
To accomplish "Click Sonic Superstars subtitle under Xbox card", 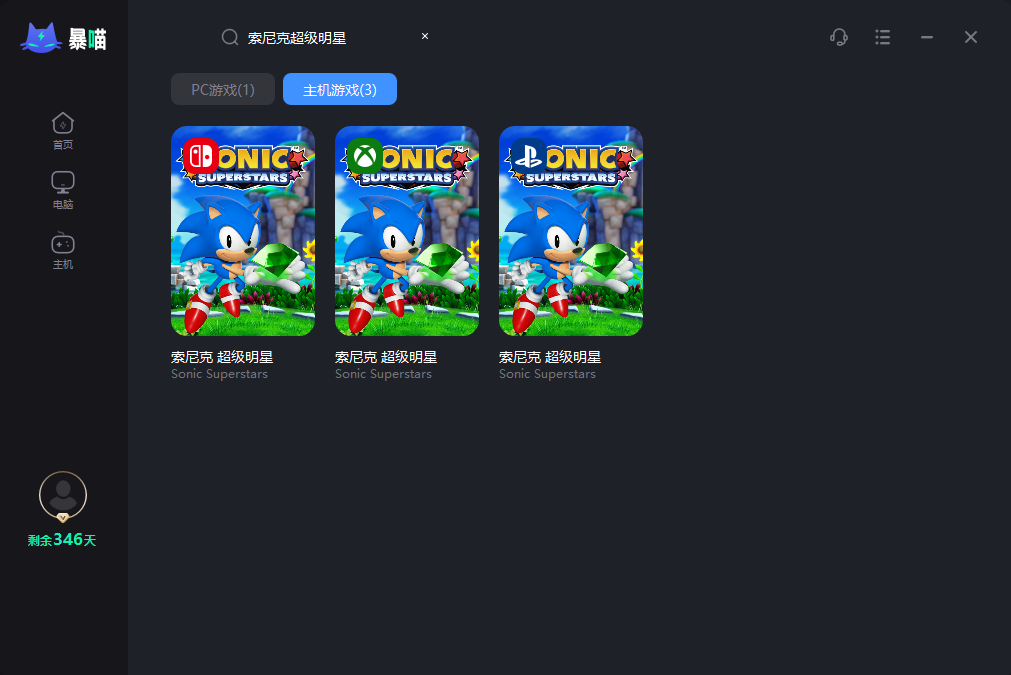I will (x=383, y=374).
